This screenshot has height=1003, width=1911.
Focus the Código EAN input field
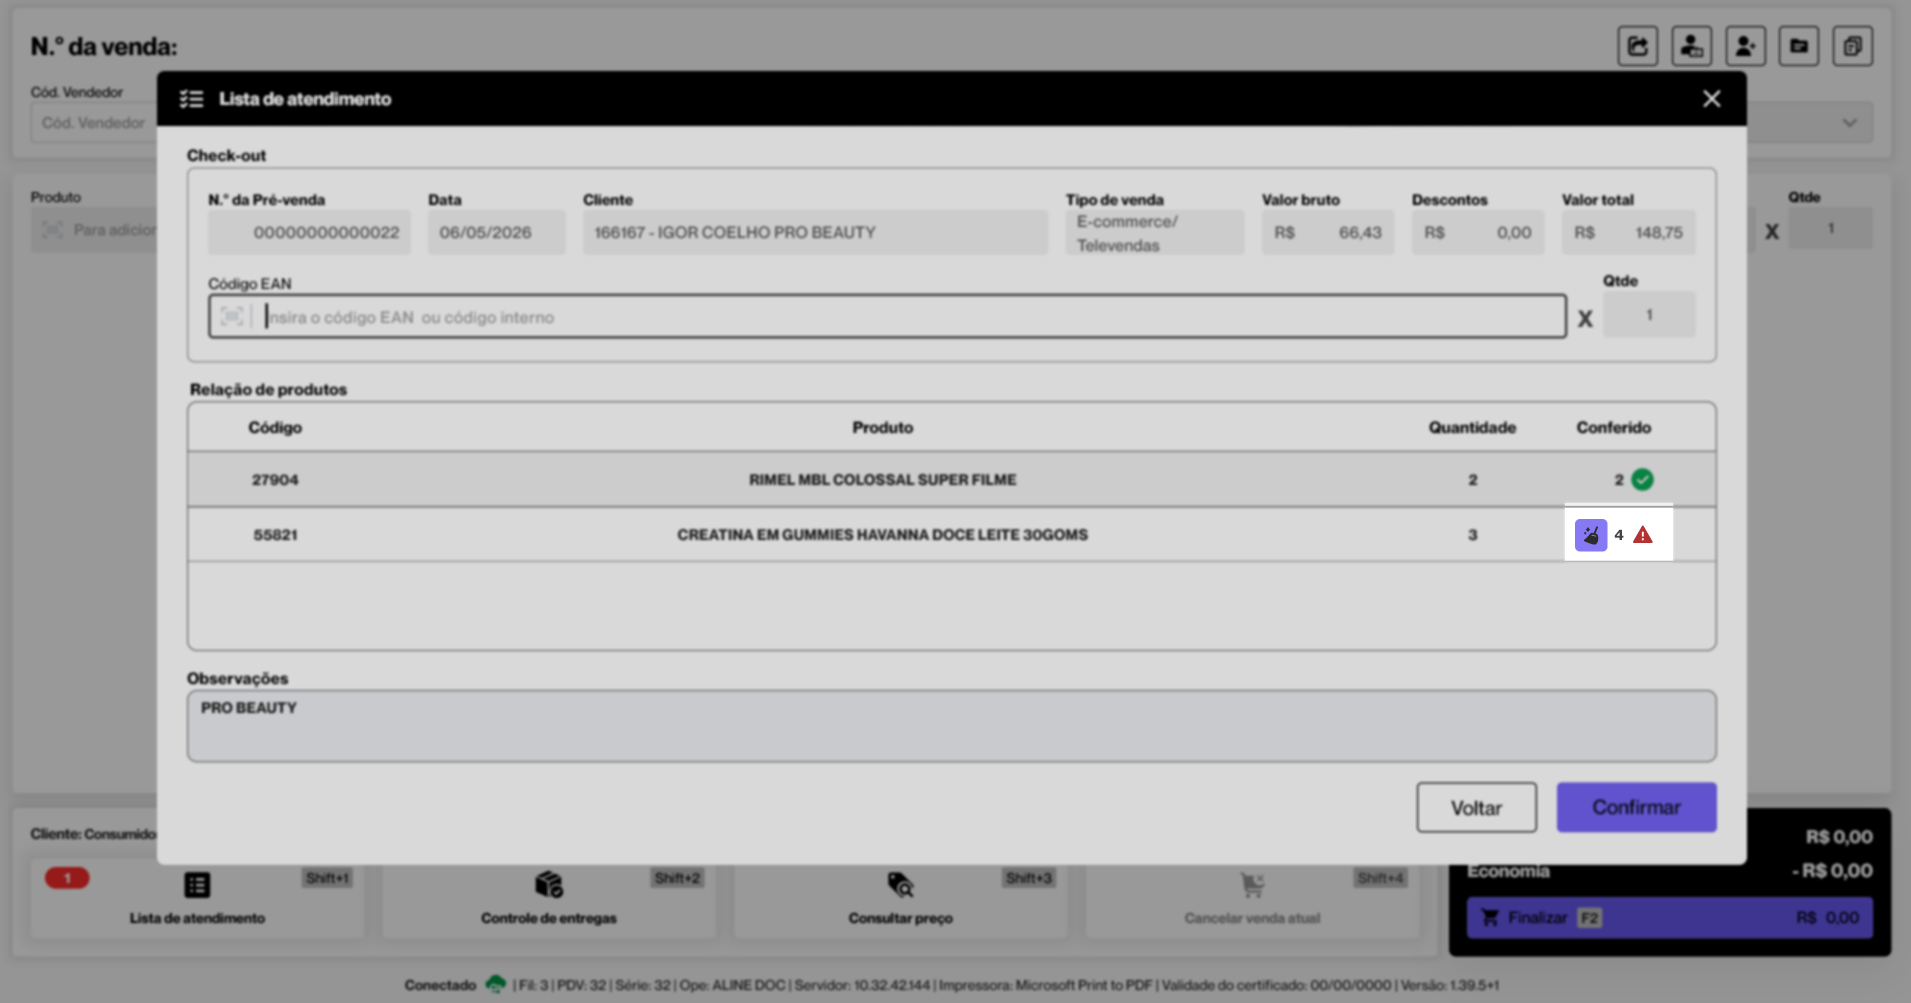(887, 317)
